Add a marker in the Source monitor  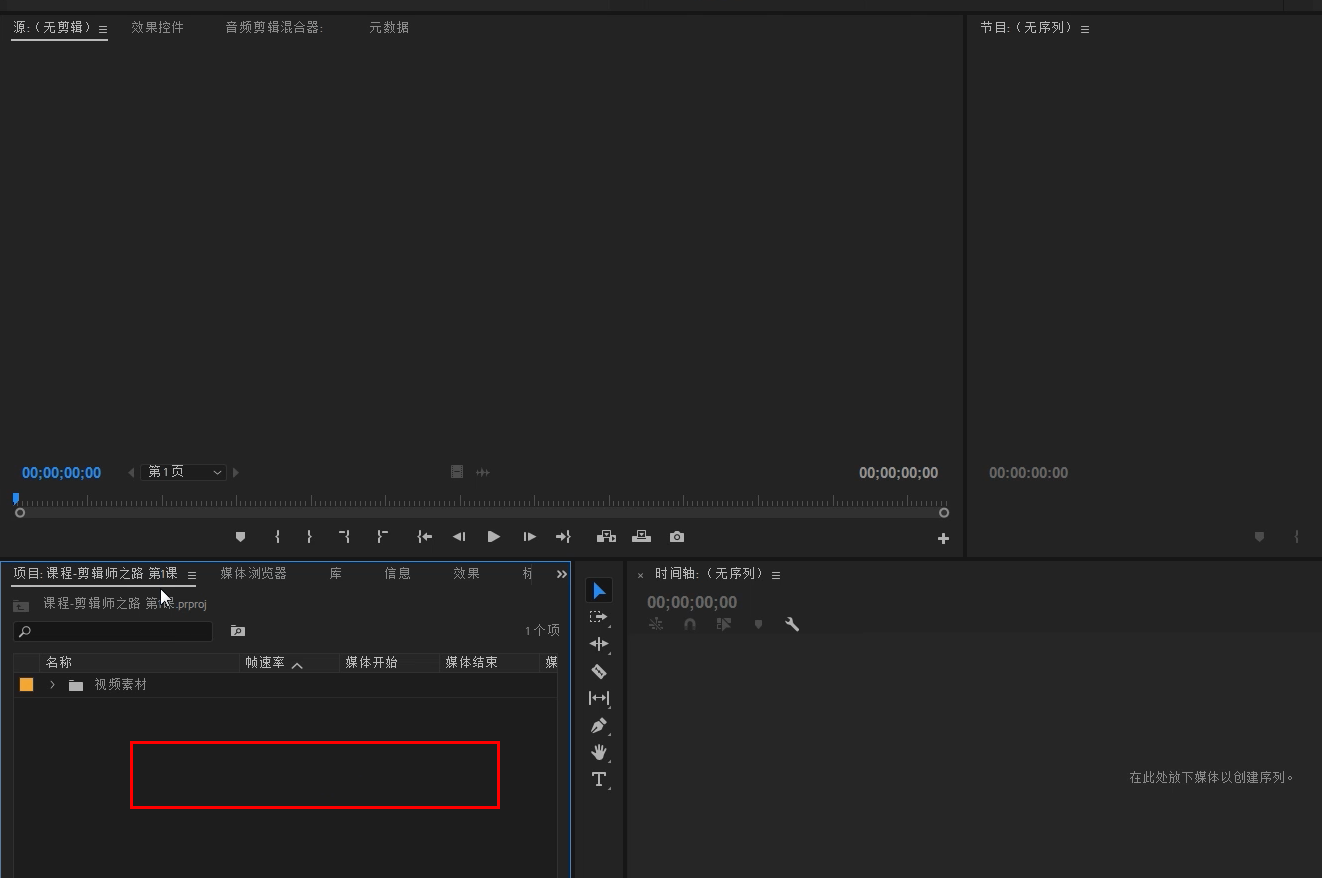(240, 537)
